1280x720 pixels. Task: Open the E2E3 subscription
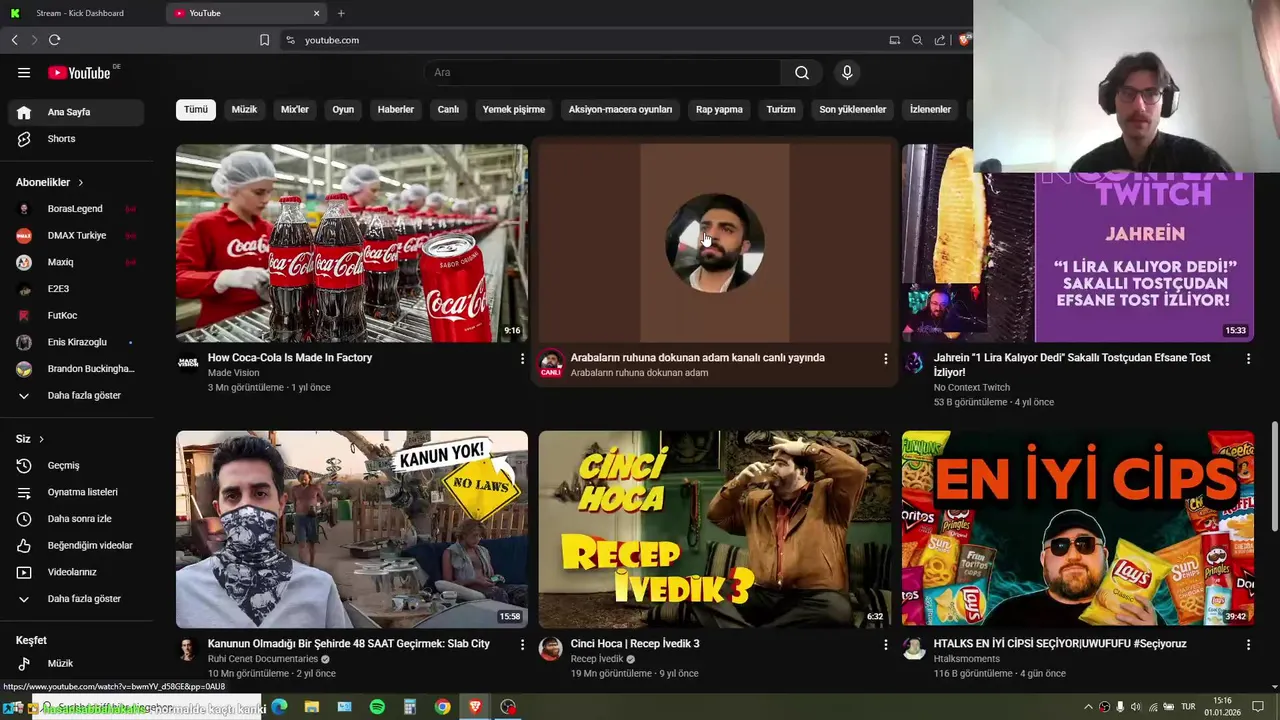76,289
